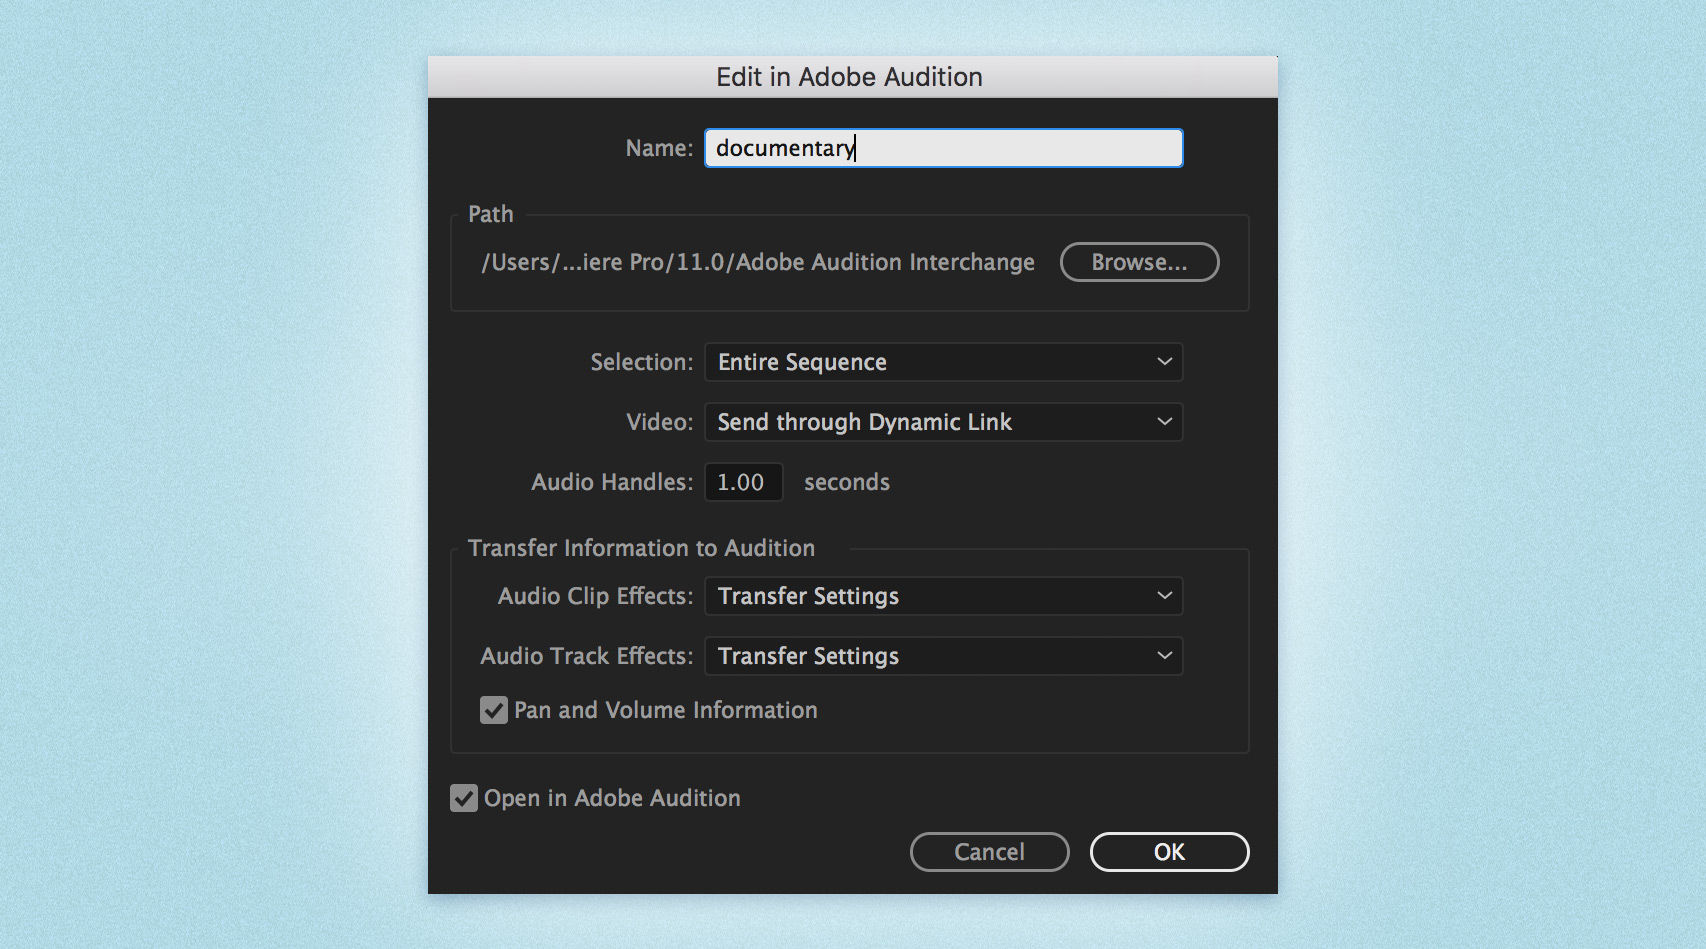The image size is (1706, 949).
Task: Click the documentary name text
Action: coord(783,147)
